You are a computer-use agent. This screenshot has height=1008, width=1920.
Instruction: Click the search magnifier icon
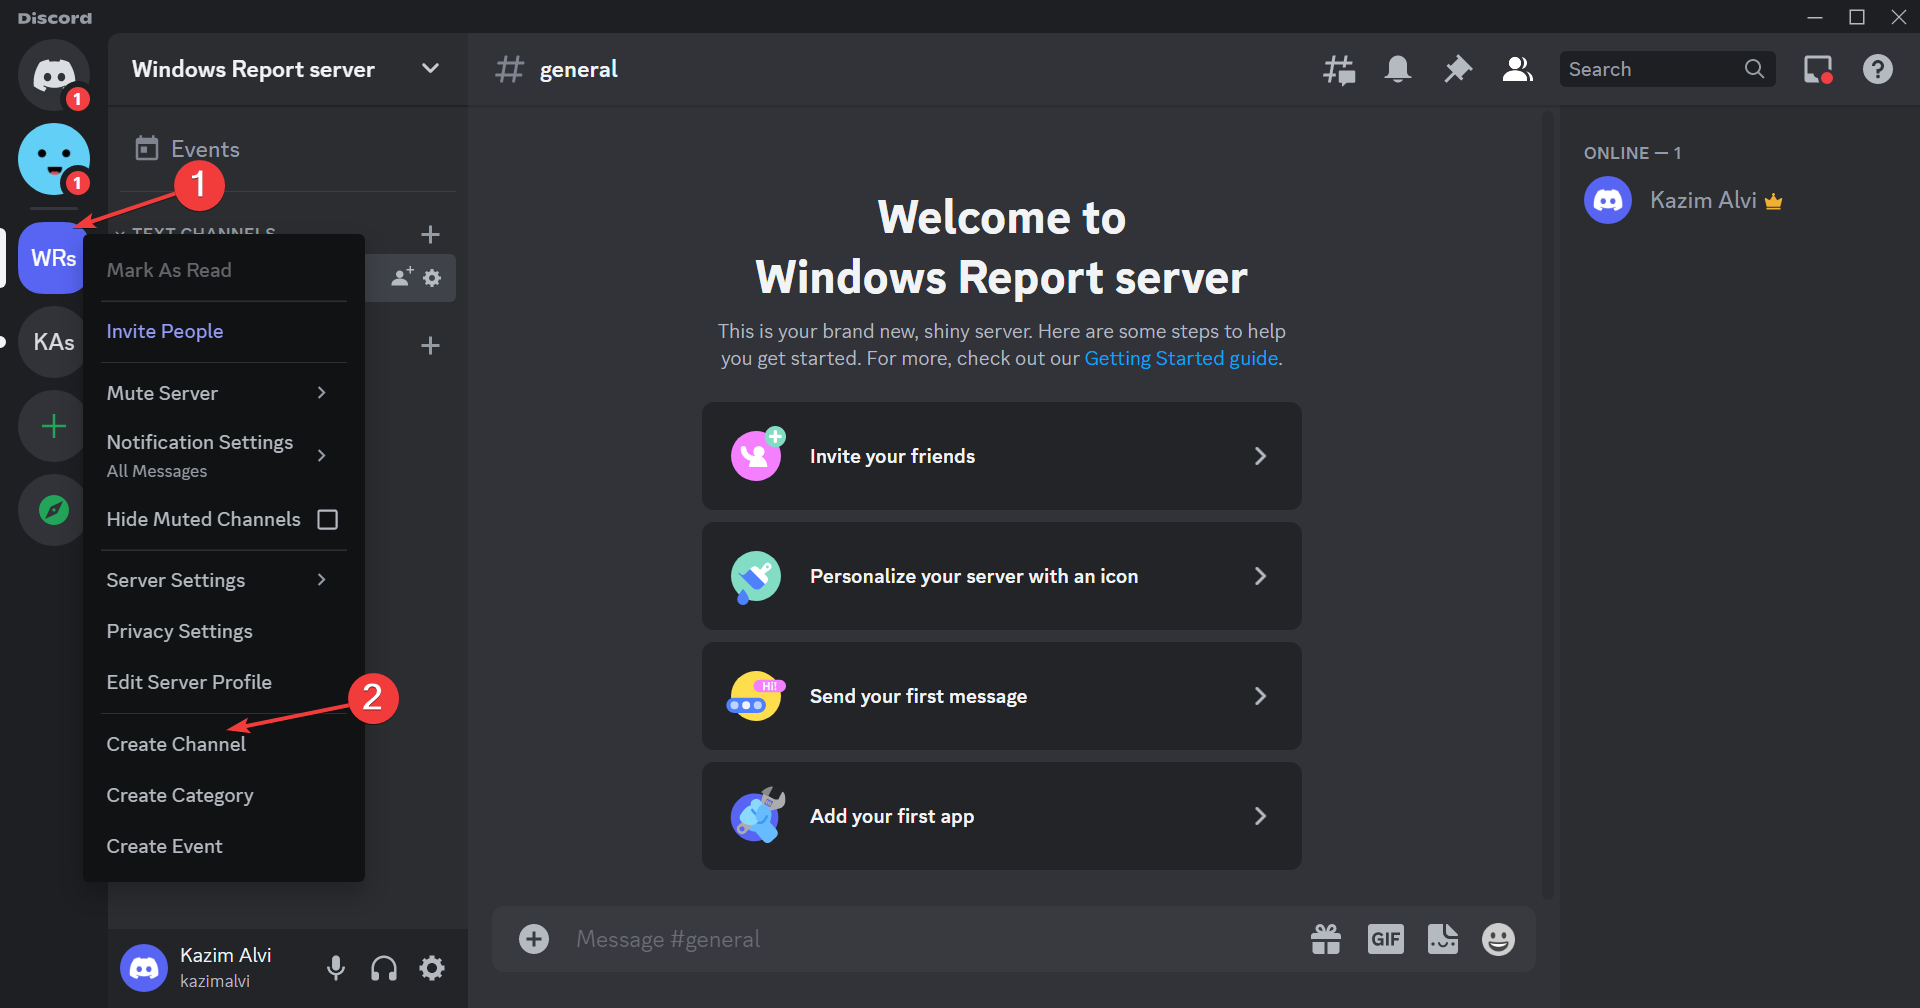click(1754, 69)
